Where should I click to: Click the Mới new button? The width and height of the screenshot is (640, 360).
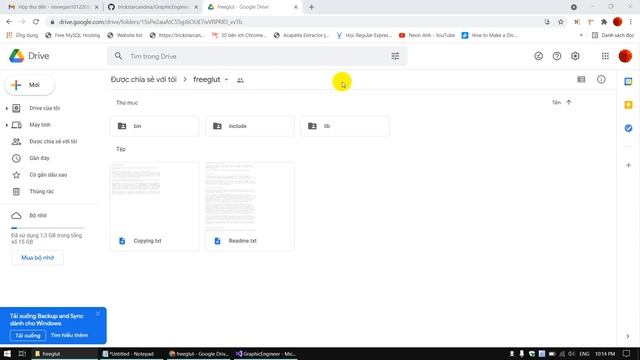[x=29, y=85]
